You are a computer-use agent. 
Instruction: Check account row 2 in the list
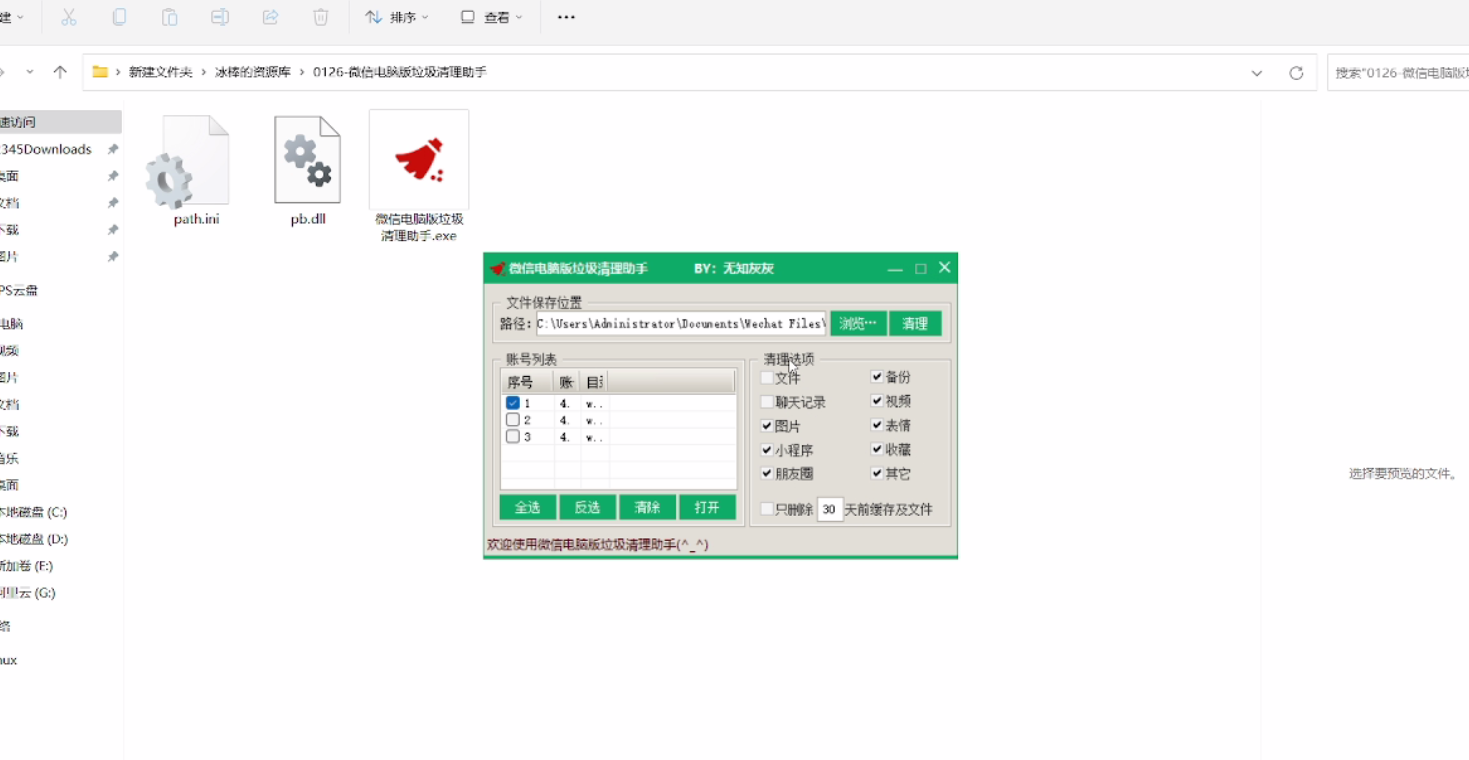[x=513, y=420]
